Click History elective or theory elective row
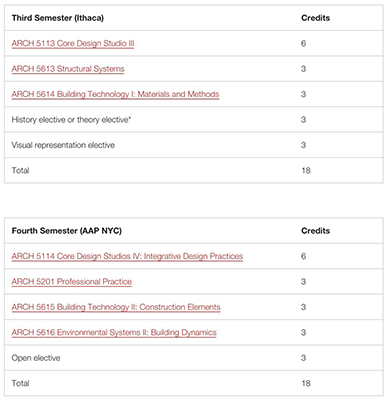The height and width of the screenshot is (405, 390). (194, 120)
